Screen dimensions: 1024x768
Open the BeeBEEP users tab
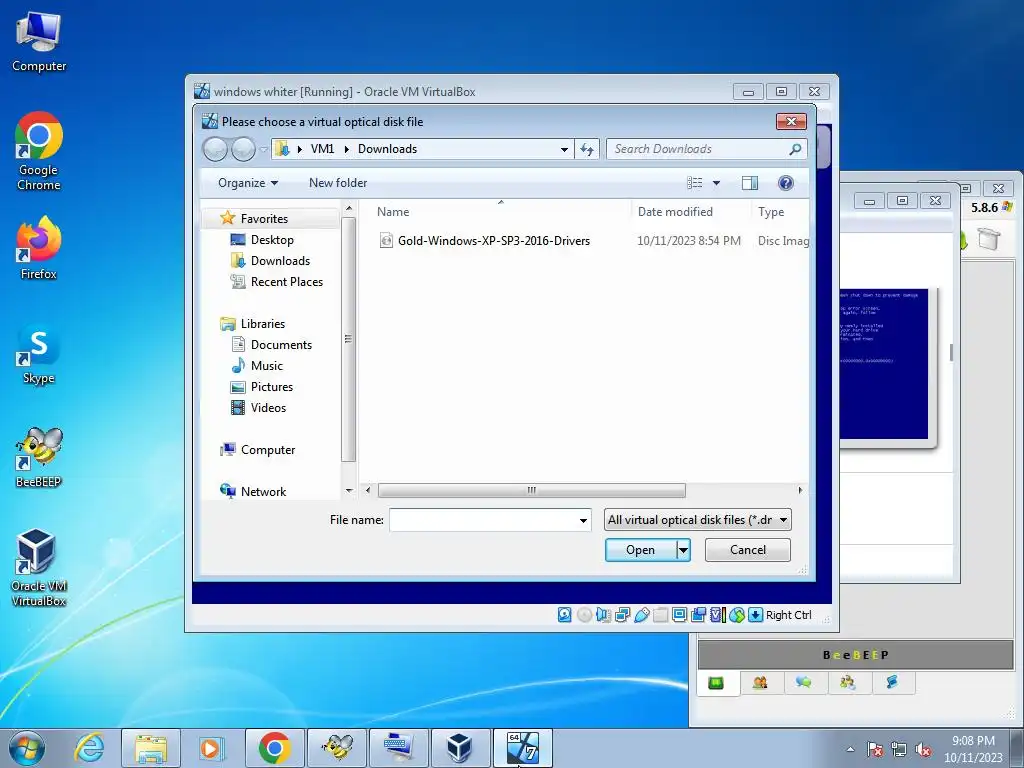pyautogui.click(x=760, y=683)
